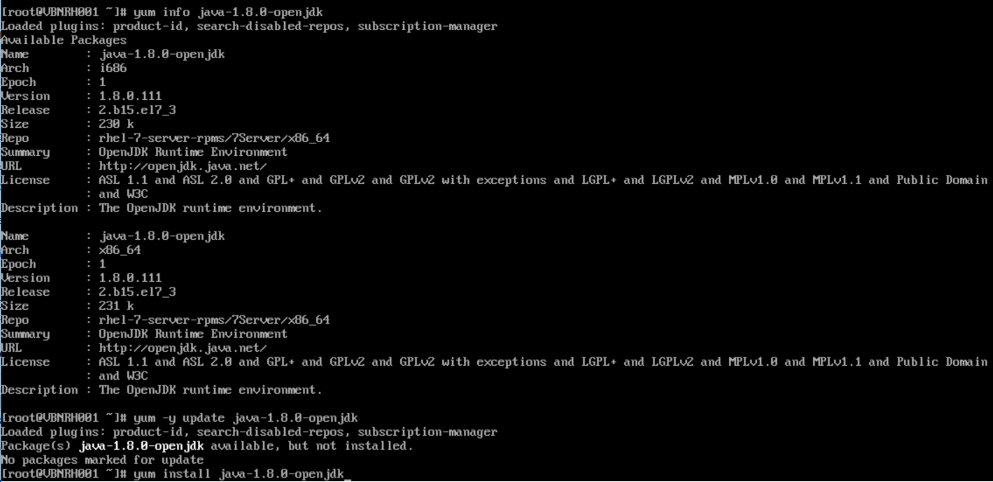Click the first Version 1.8.0.111 value
Screen dimensions: 993x482
[130, 96]
